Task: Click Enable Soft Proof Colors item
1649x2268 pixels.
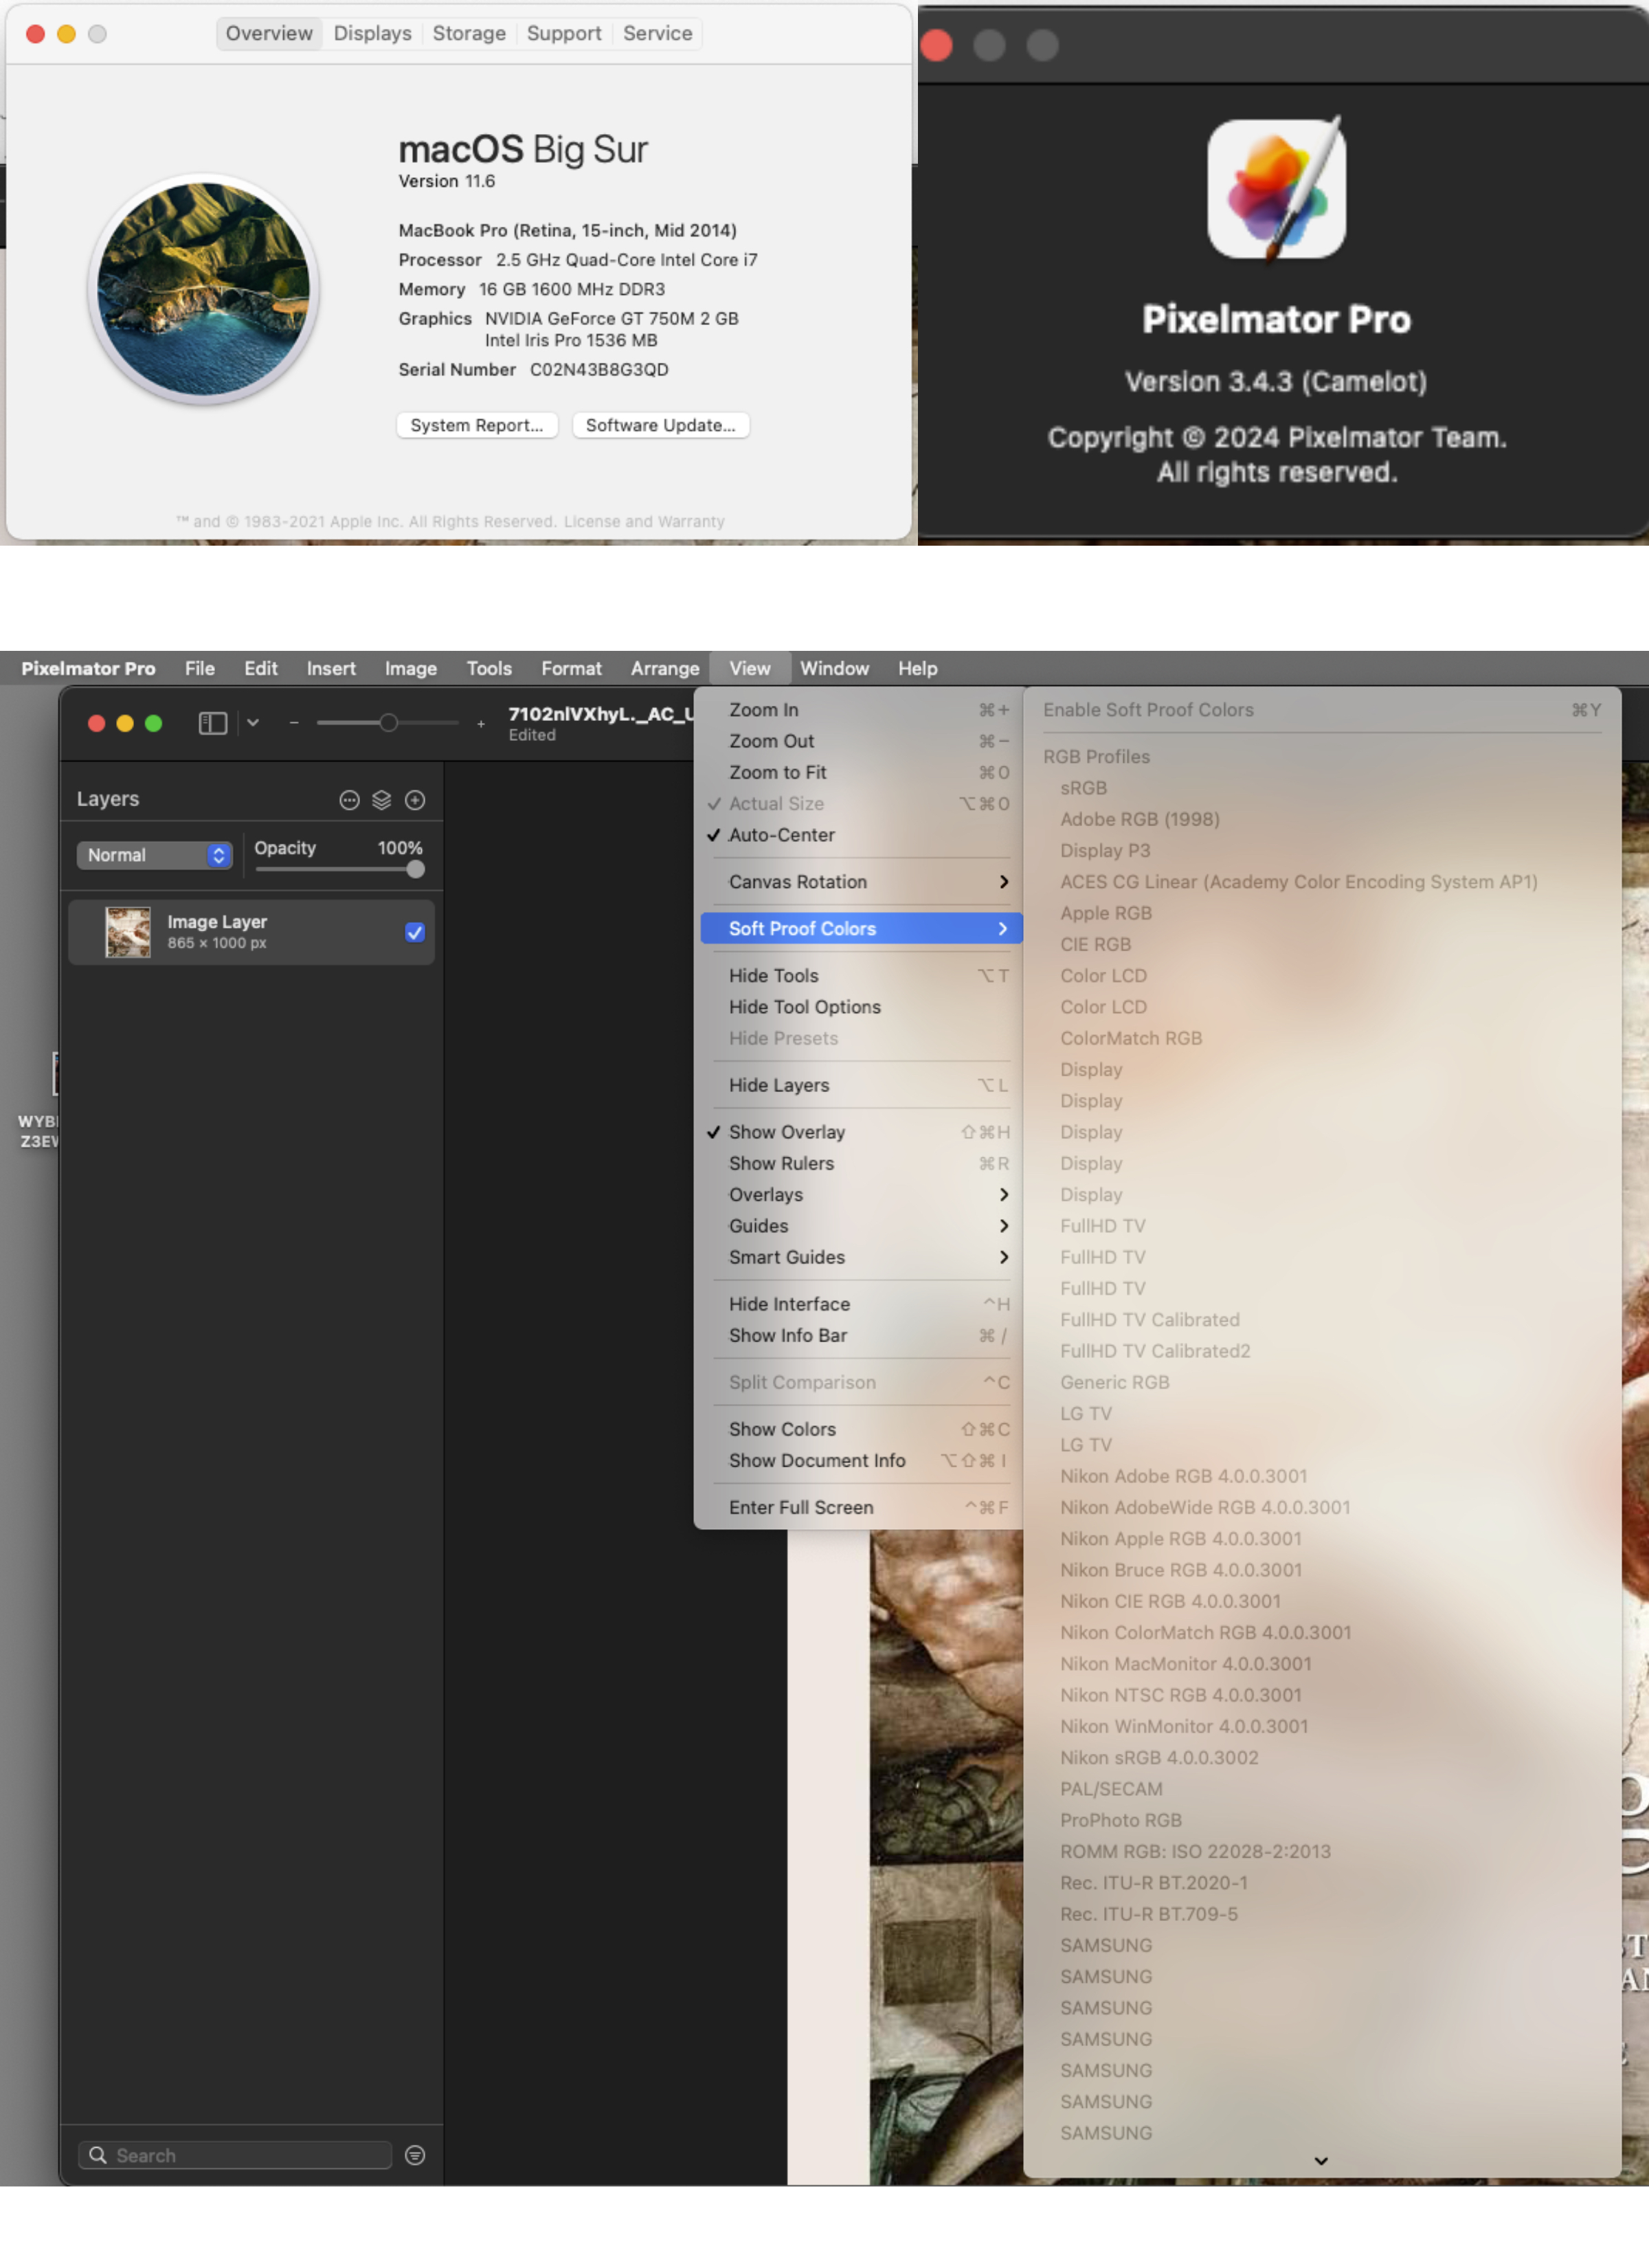Action: (1322, 710)
